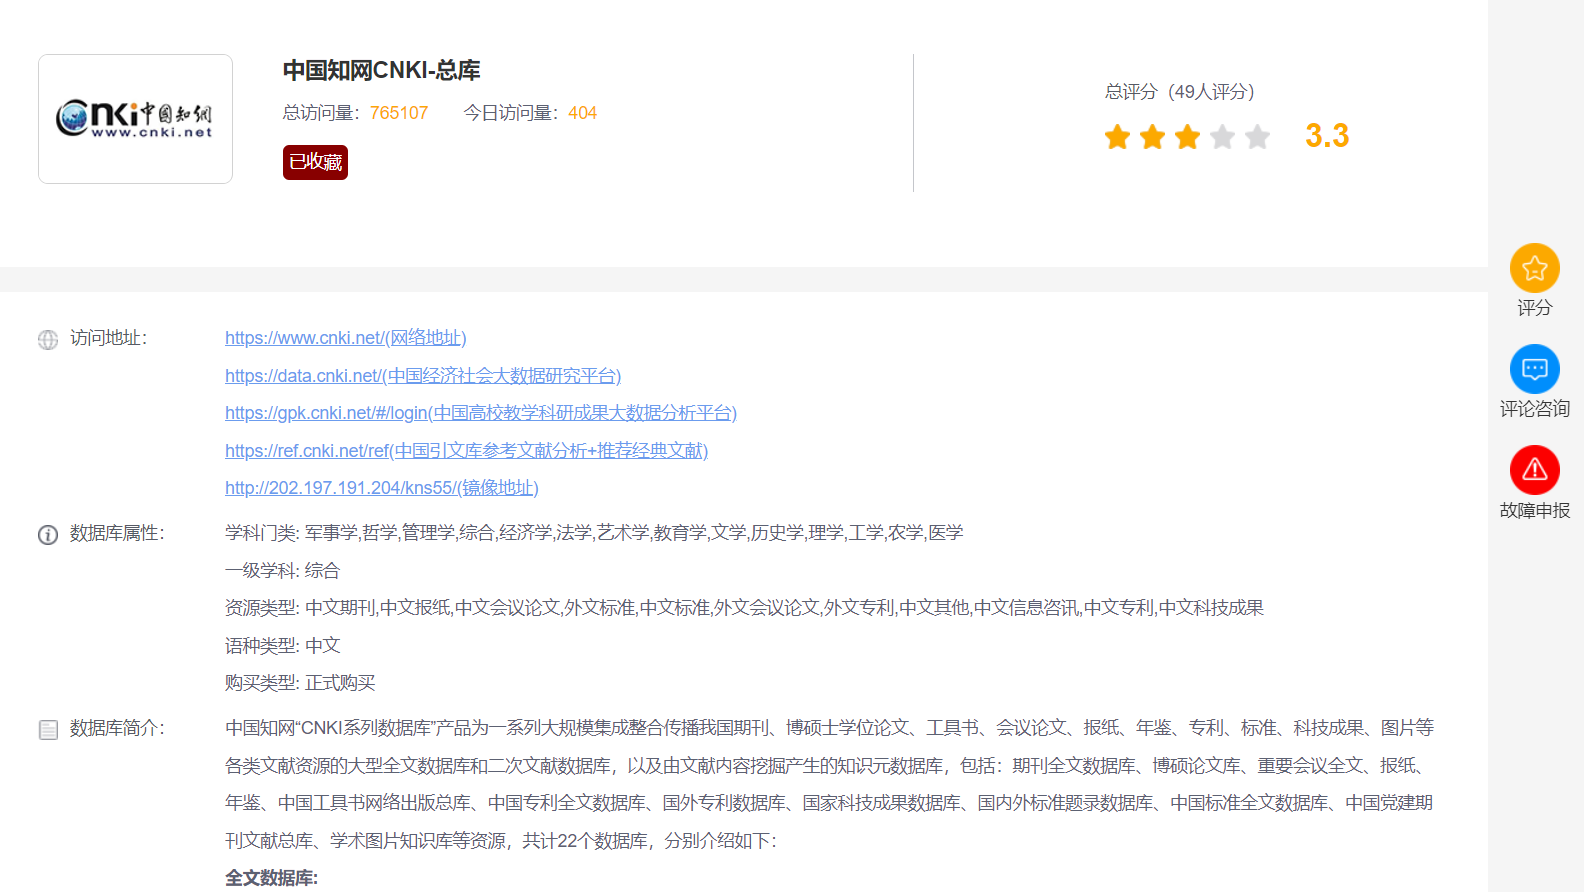1584x892 pixels.
Task: Click the second gold rating star
Action: pos(1152,137)
